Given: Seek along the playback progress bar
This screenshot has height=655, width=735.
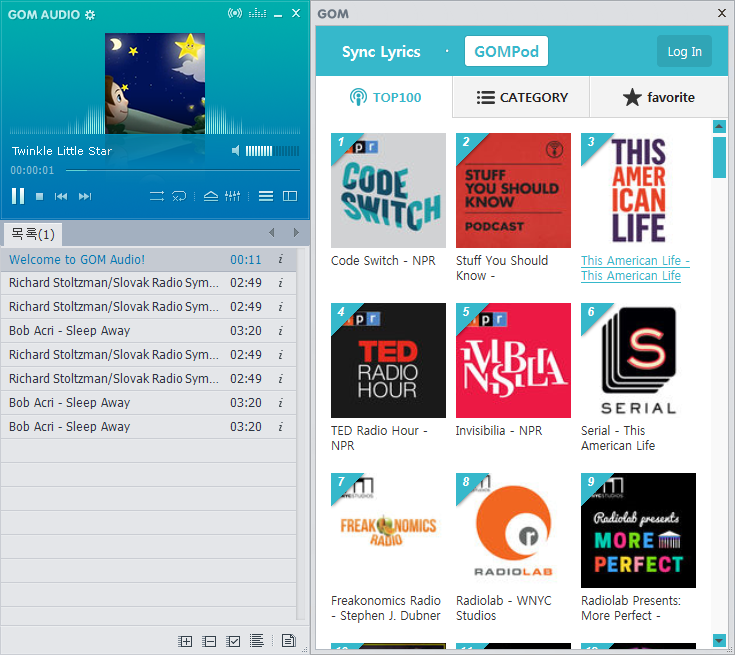Looking at the screenshot, I should (x=183, y=170).
